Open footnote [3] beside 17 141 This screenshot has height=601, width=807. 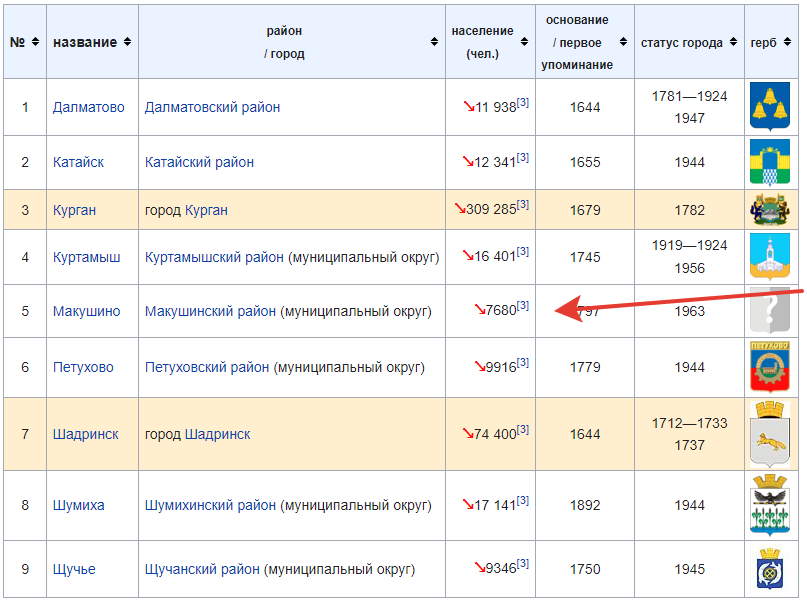[x=523, y=500]
